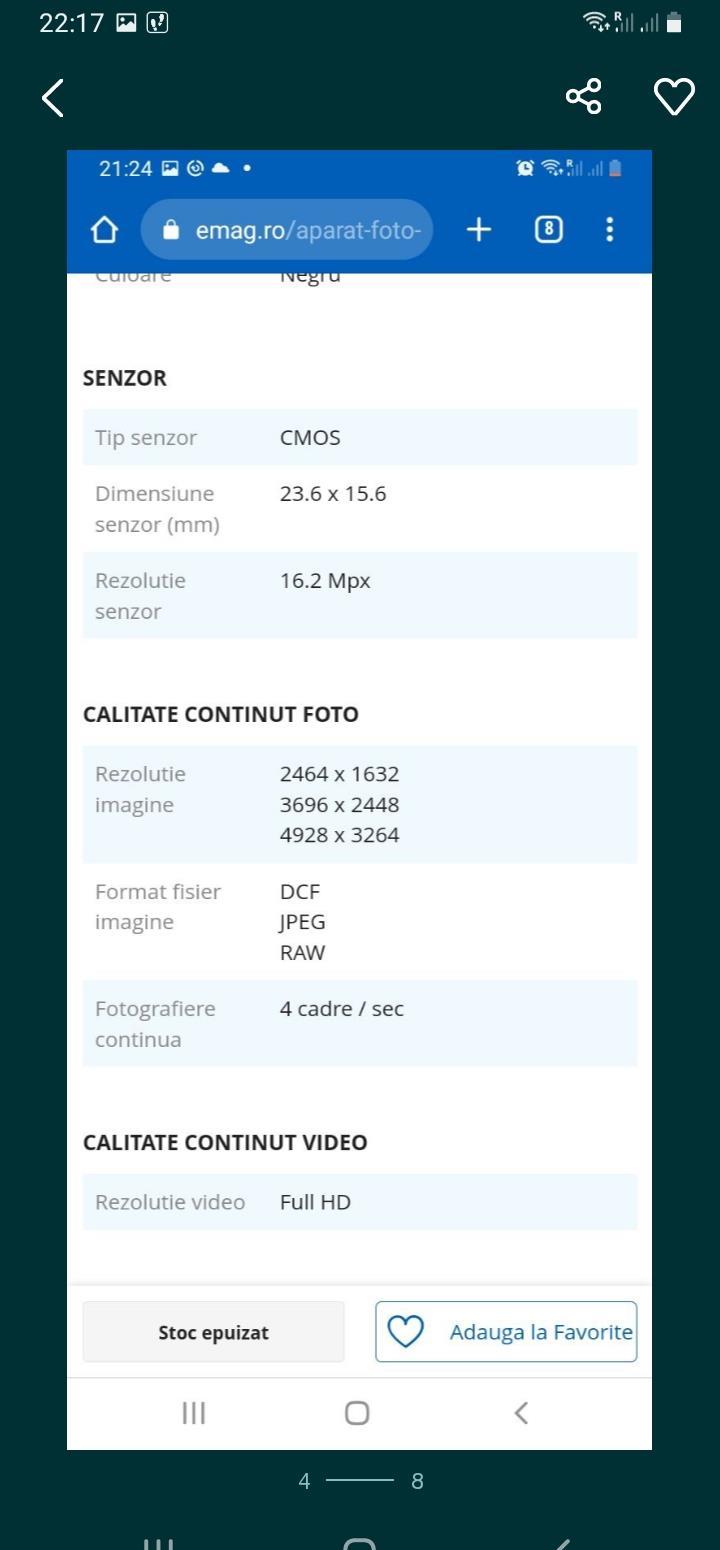The height and width of the screenshot is (1550, 720).
Task: Tap the share icon
Action: (x=584, y=96)
